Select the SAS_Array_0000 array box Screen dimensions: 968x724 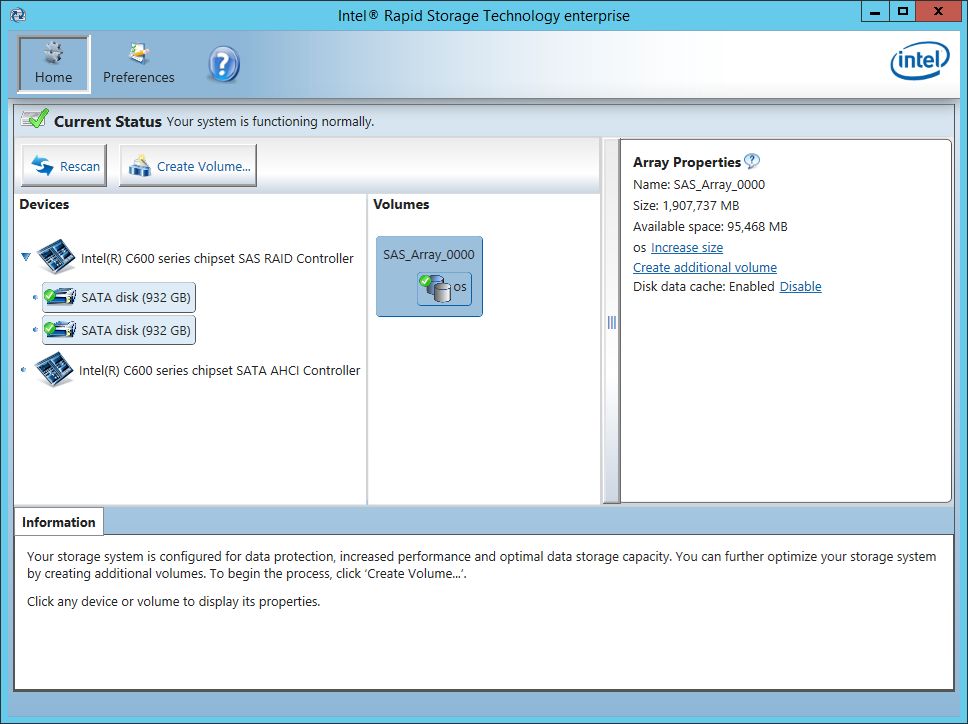click(429, 277)
